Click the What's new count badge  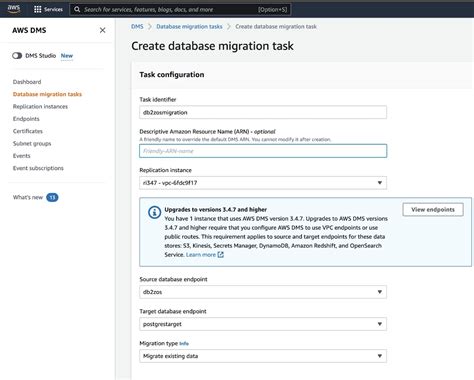point(52,197)
